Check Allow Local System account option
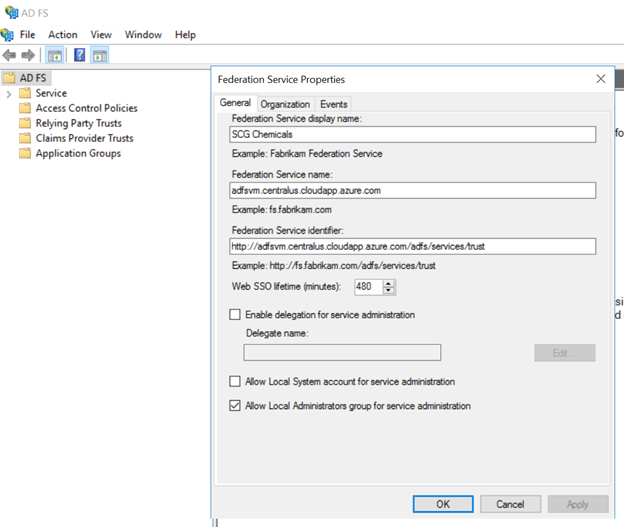The height and width of the screenshot is (527, 624). pos(235,382)
